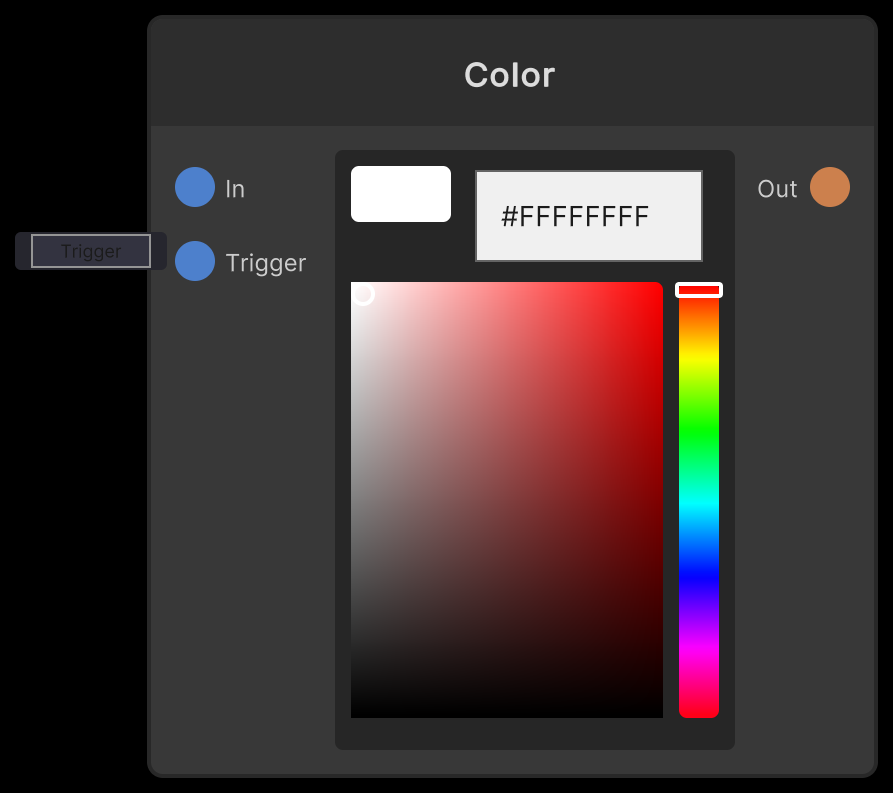Click the hue slider handle at the top
Image resolution: width=893 pixels, height=793 pixels.
(698, 289)
